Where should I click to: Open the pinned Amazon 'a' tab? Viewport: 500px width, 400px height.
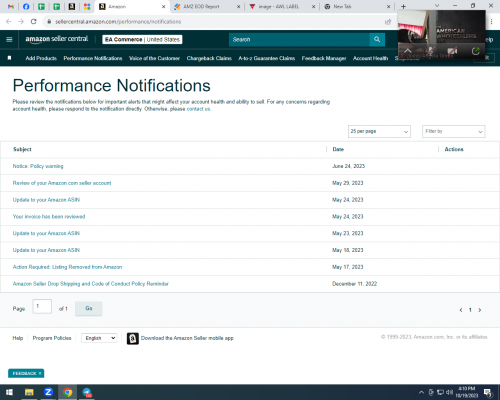pos(72,6)
